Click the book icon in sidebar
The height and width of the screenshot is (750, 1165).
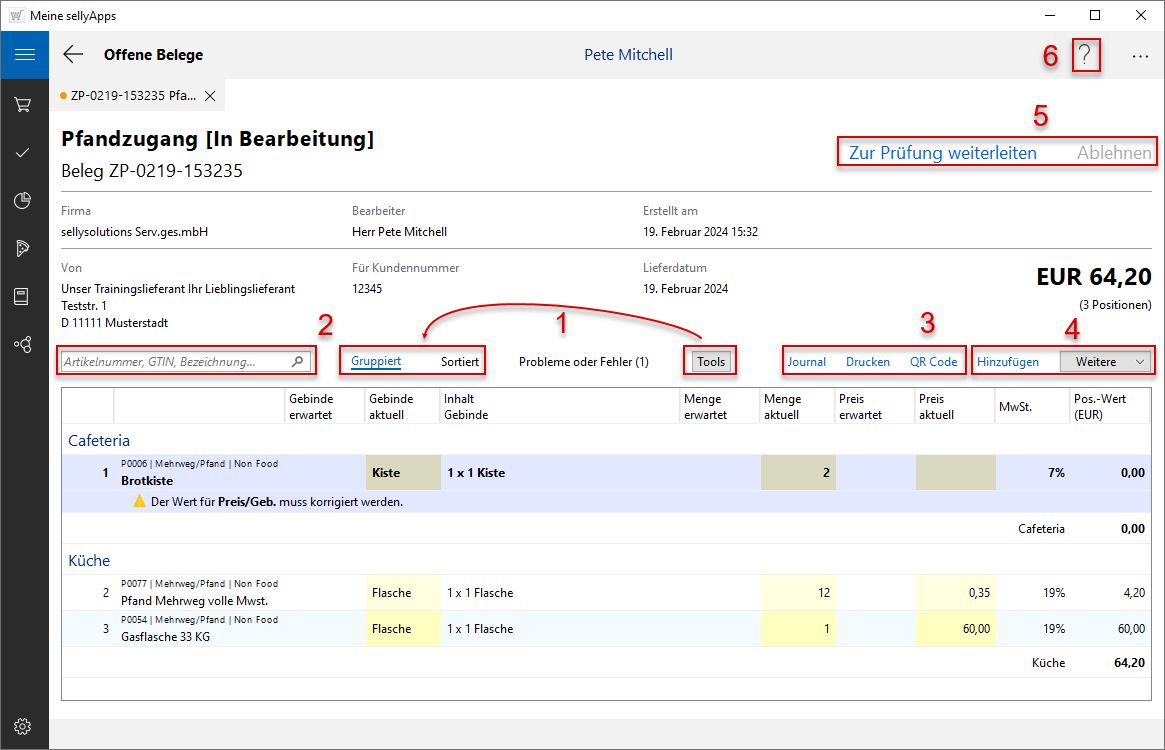coord(22,296)
